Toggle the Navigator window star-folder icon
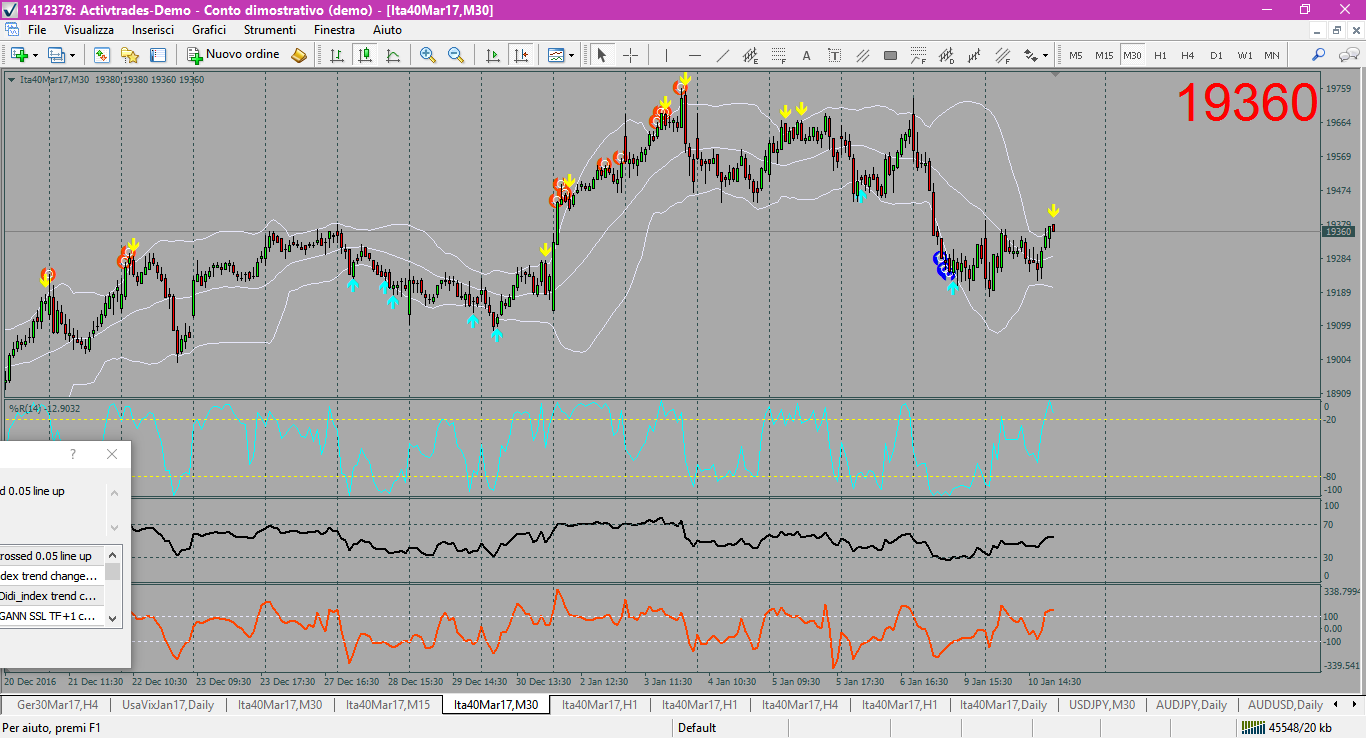1366x738 pixels. point(130,55)
